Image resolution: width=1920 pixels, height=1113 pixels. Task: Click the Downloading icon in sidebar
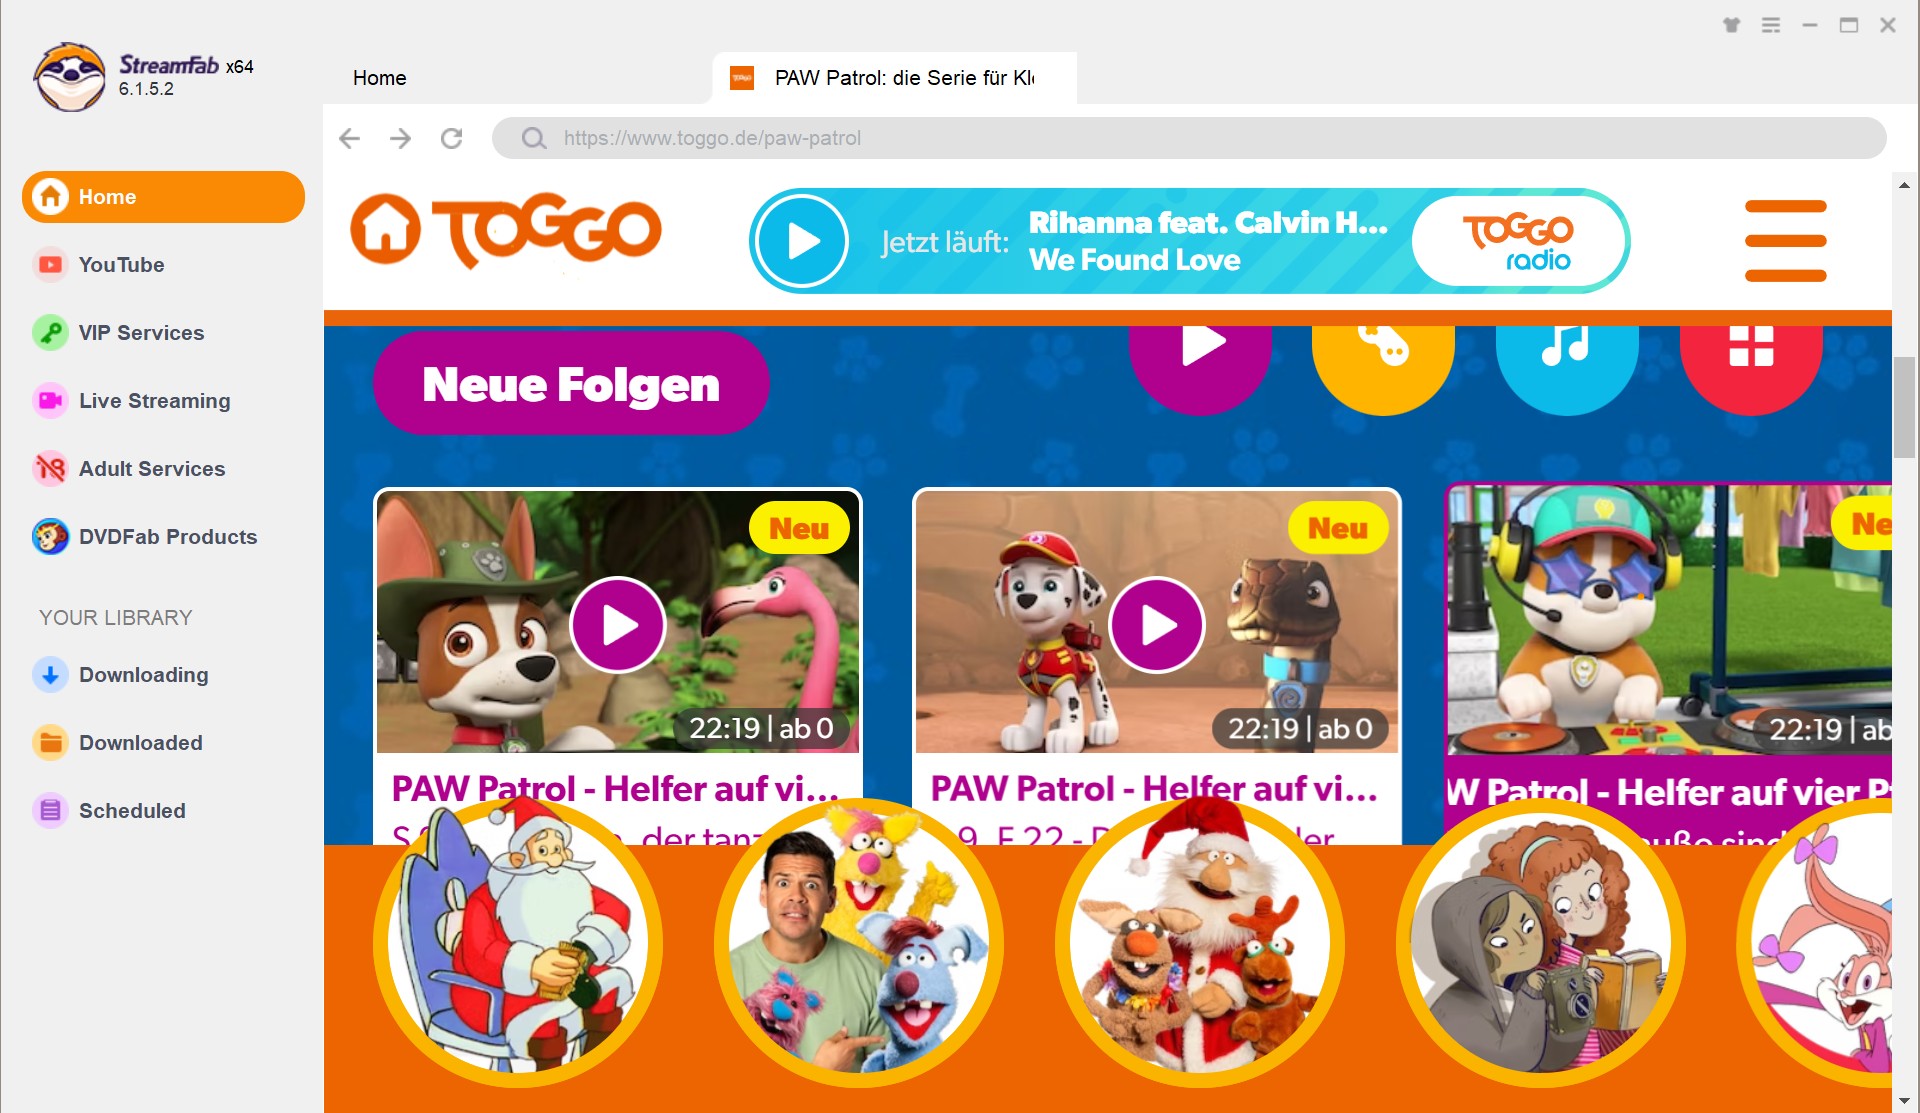(48, 674)
